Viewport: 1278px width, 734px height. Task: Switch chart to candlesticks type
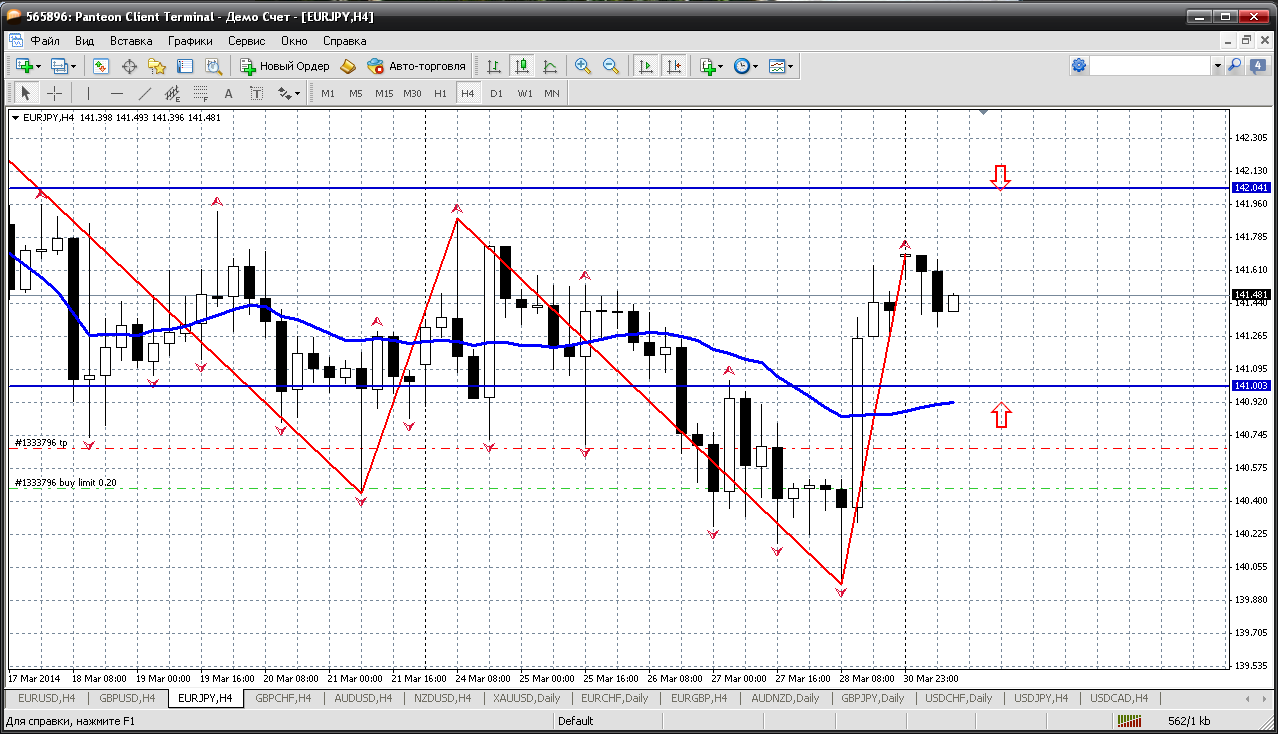[x=522, y=66]
